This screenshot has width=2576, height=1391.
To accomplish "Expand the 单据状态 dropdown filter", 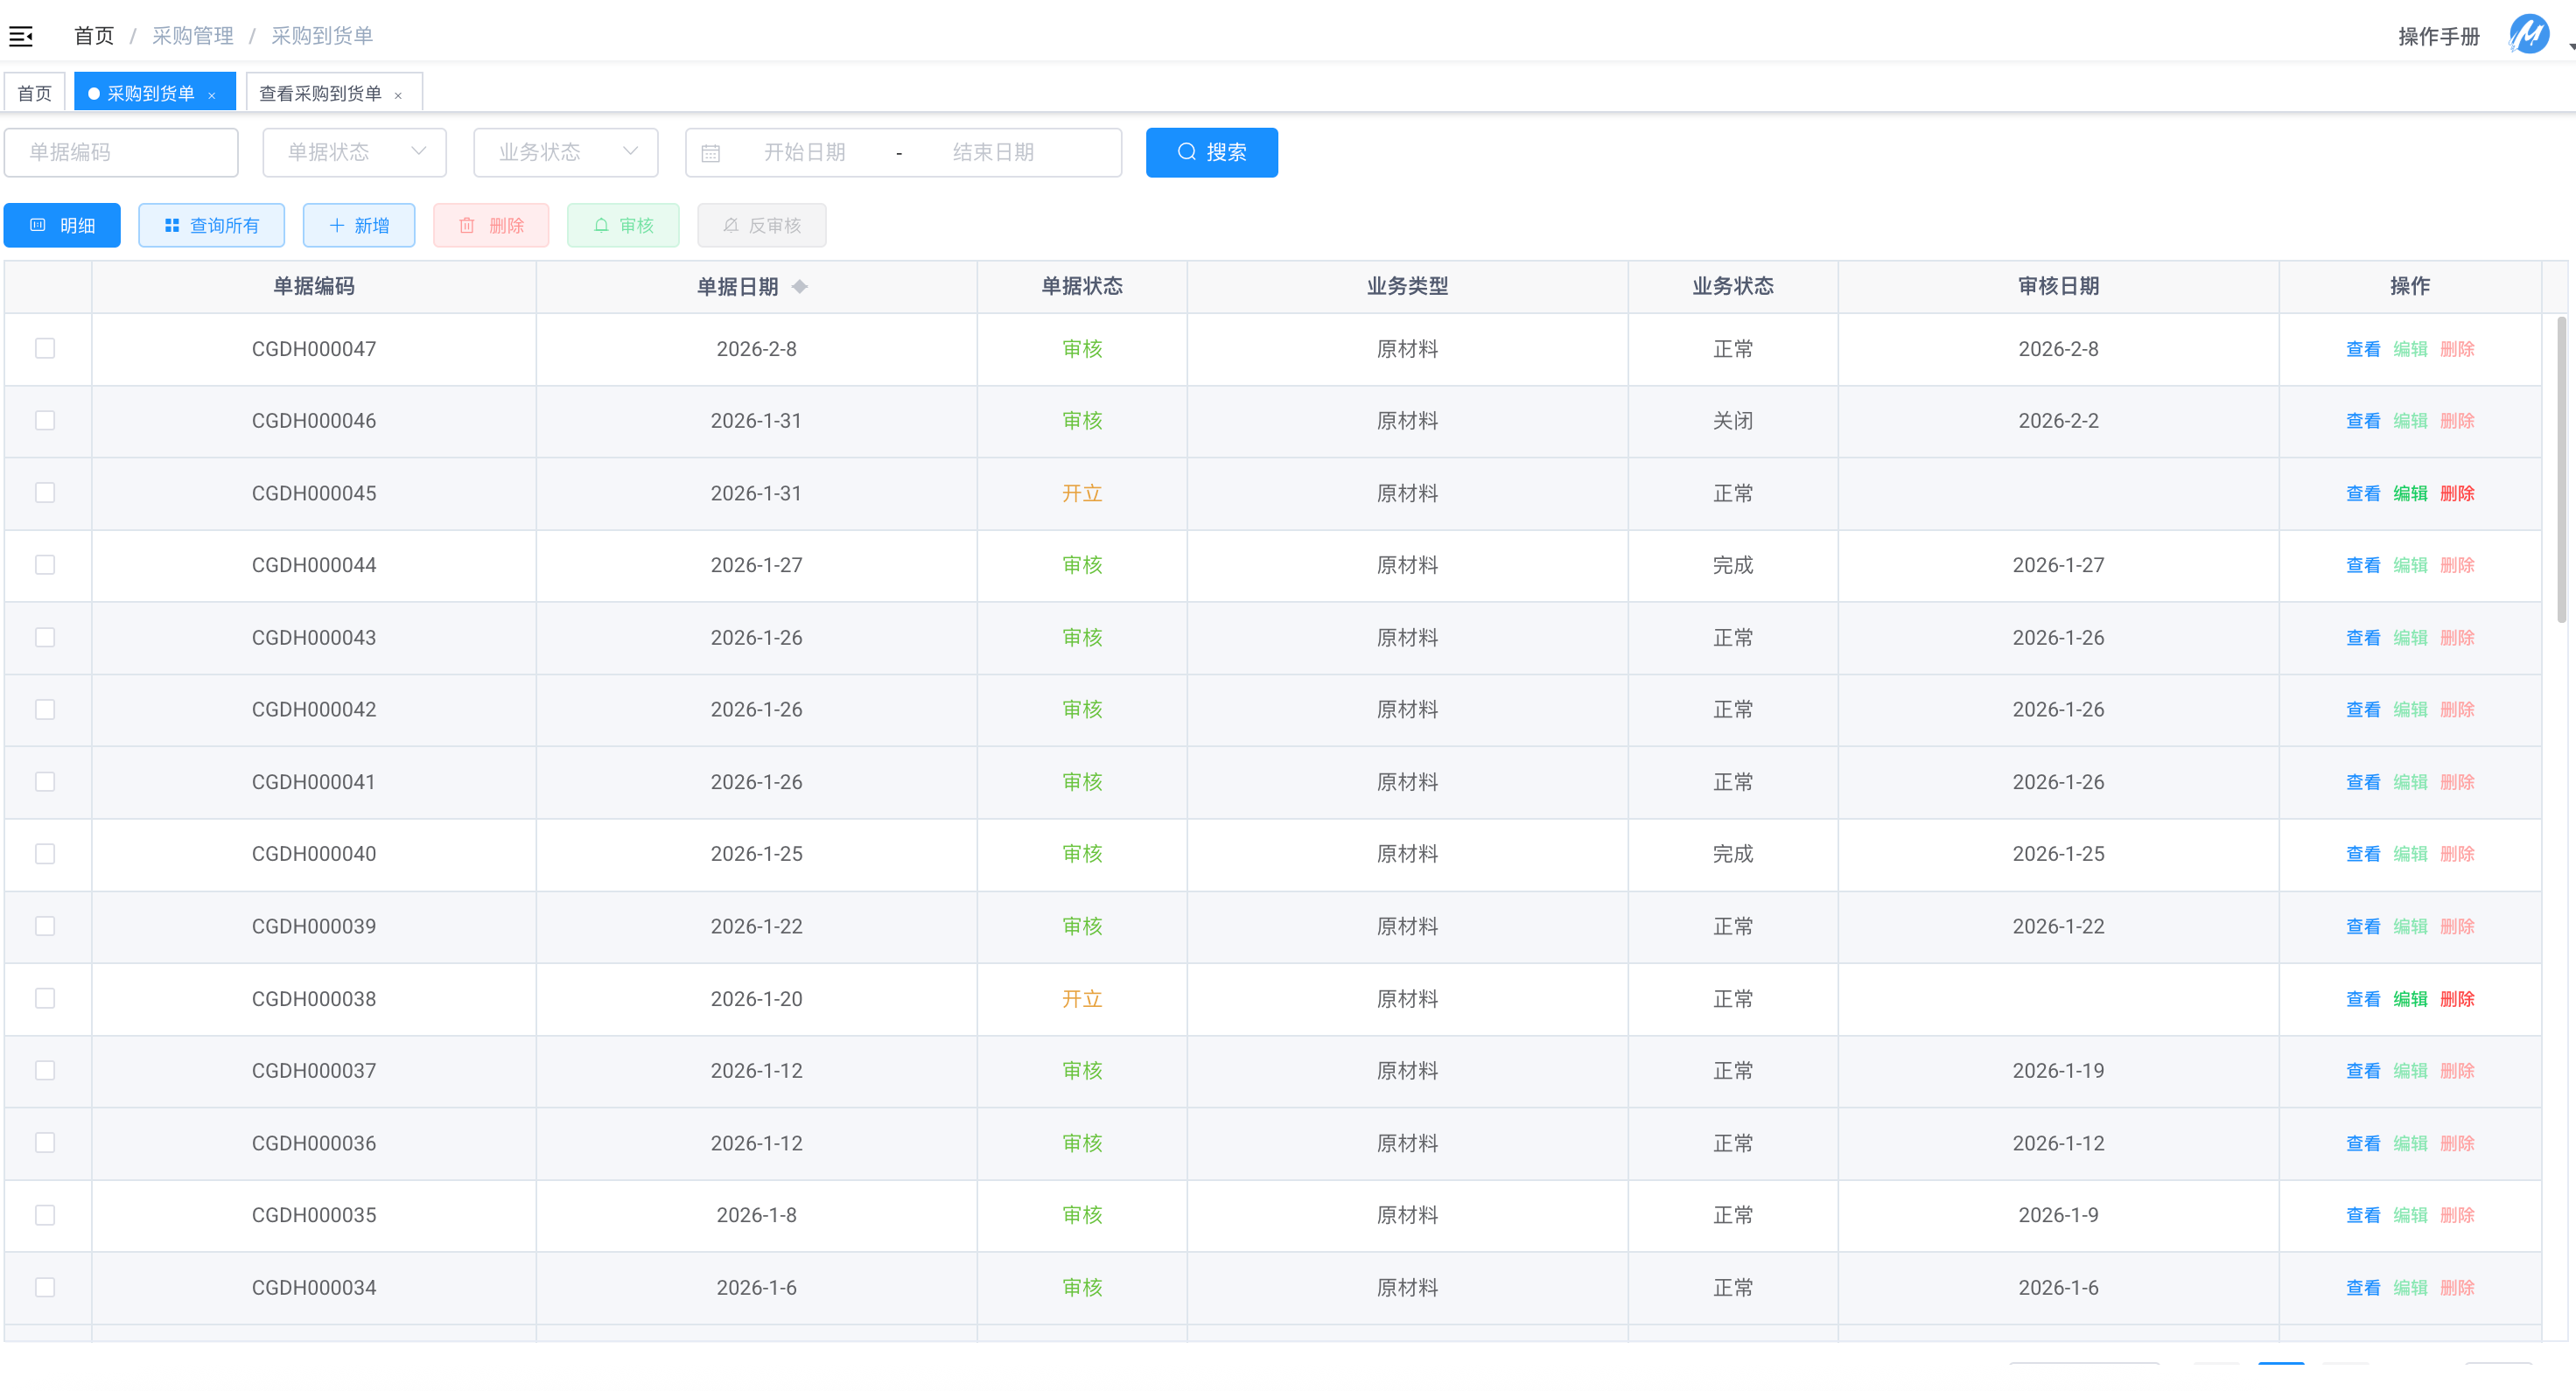I will (354, 152).
